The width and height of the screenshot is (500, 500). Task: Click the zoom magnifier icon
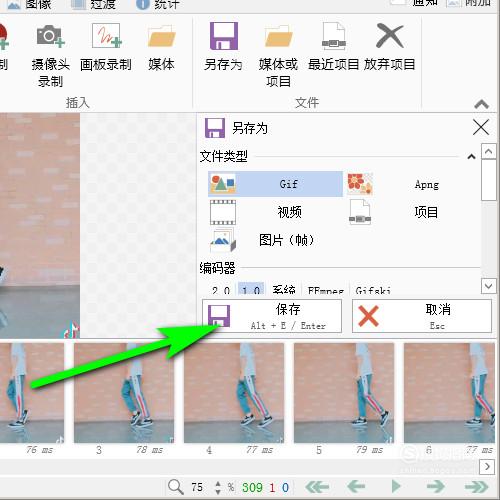coord(176,487)
